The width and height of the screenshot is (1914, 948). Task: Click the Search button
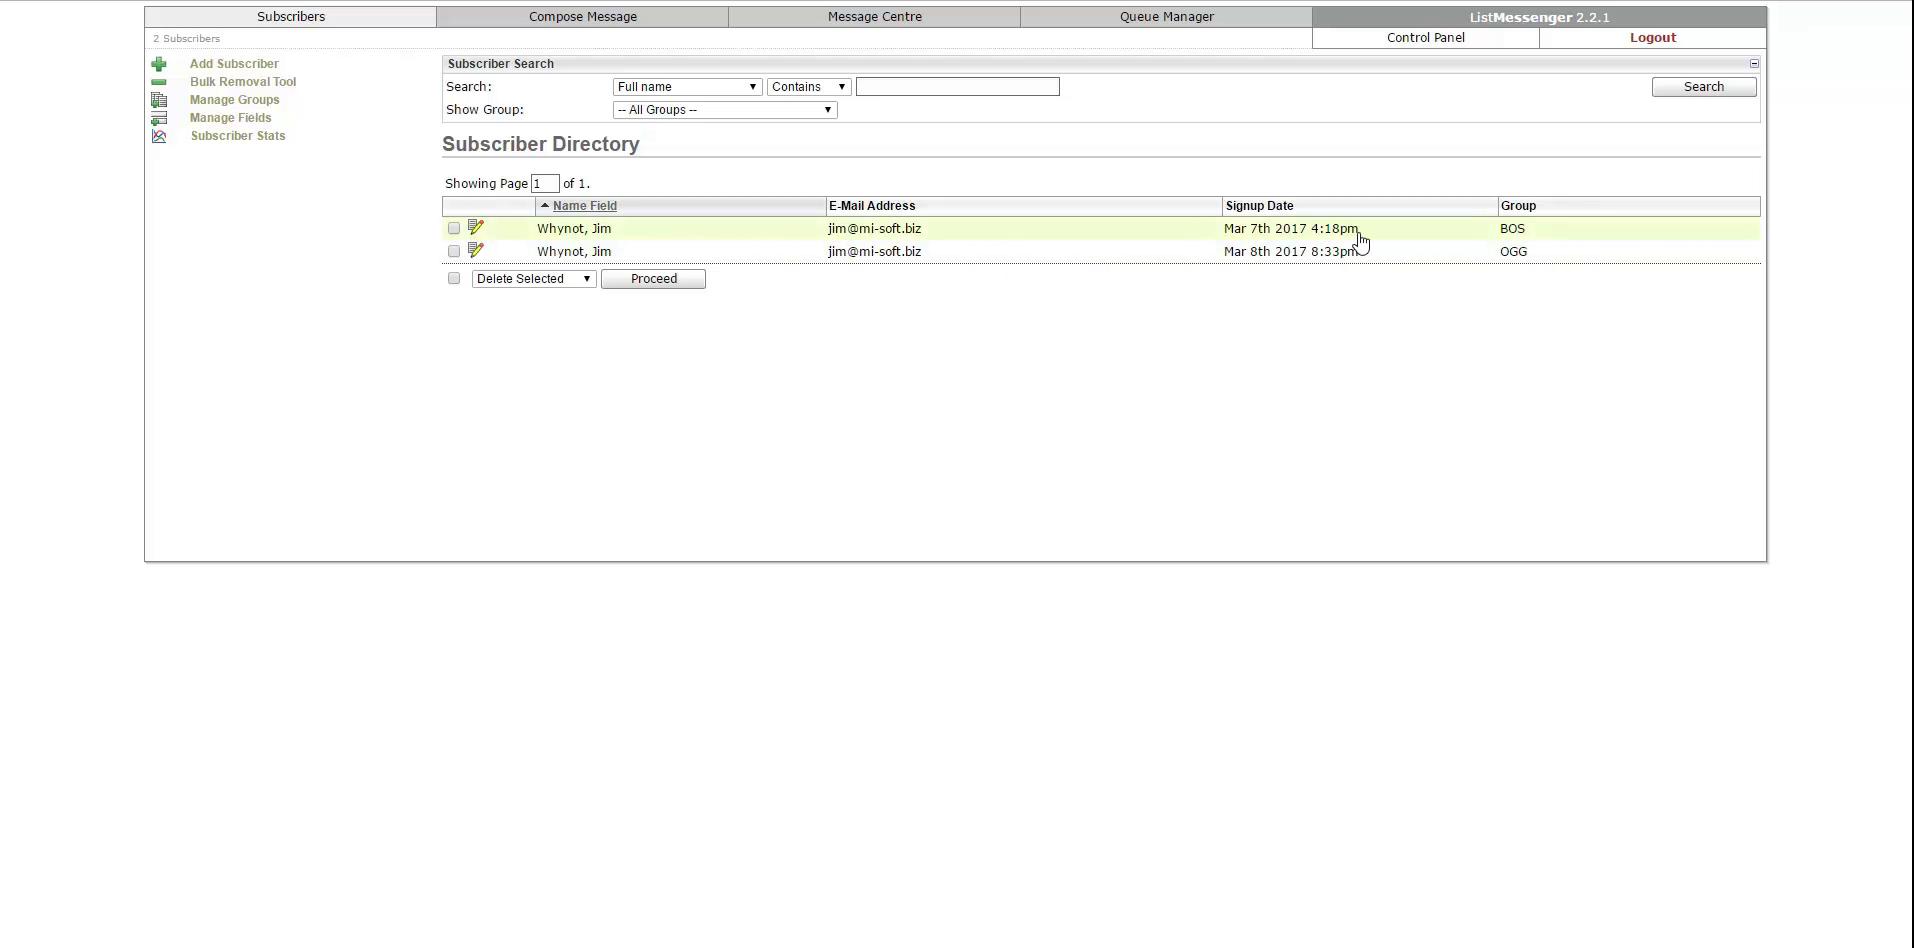[x=1704, y=87]
